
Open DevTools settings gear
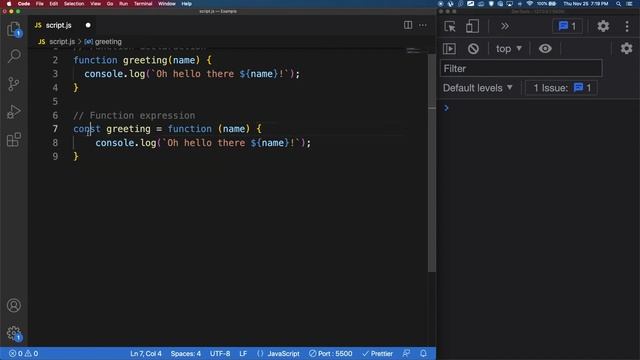[603, 26]
